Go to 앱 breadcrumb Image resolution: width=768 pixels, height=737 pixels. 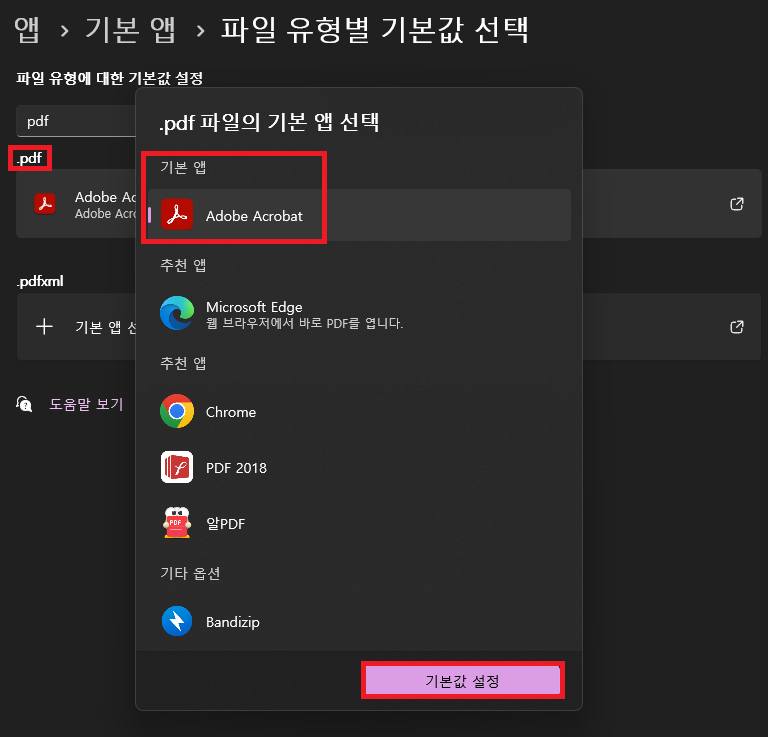click(x=27, y=29)
